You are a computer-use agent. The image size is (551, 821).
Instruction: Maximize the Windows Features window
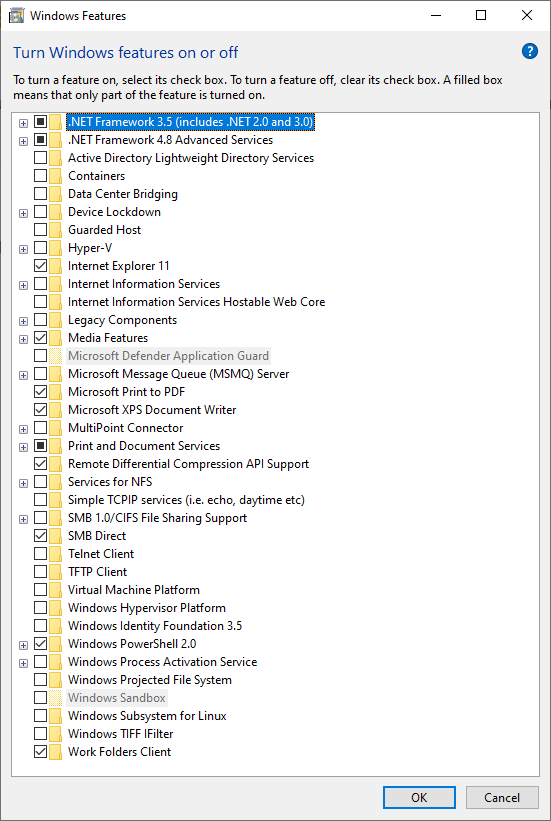(481, 16)
